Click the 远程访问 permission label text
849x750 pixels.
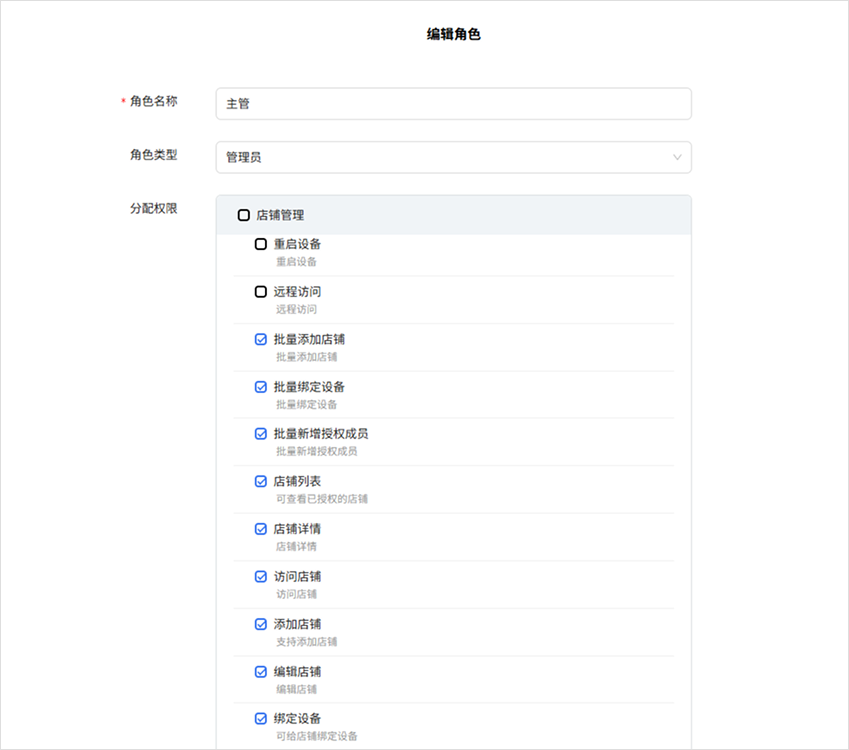tap(297, 292)
